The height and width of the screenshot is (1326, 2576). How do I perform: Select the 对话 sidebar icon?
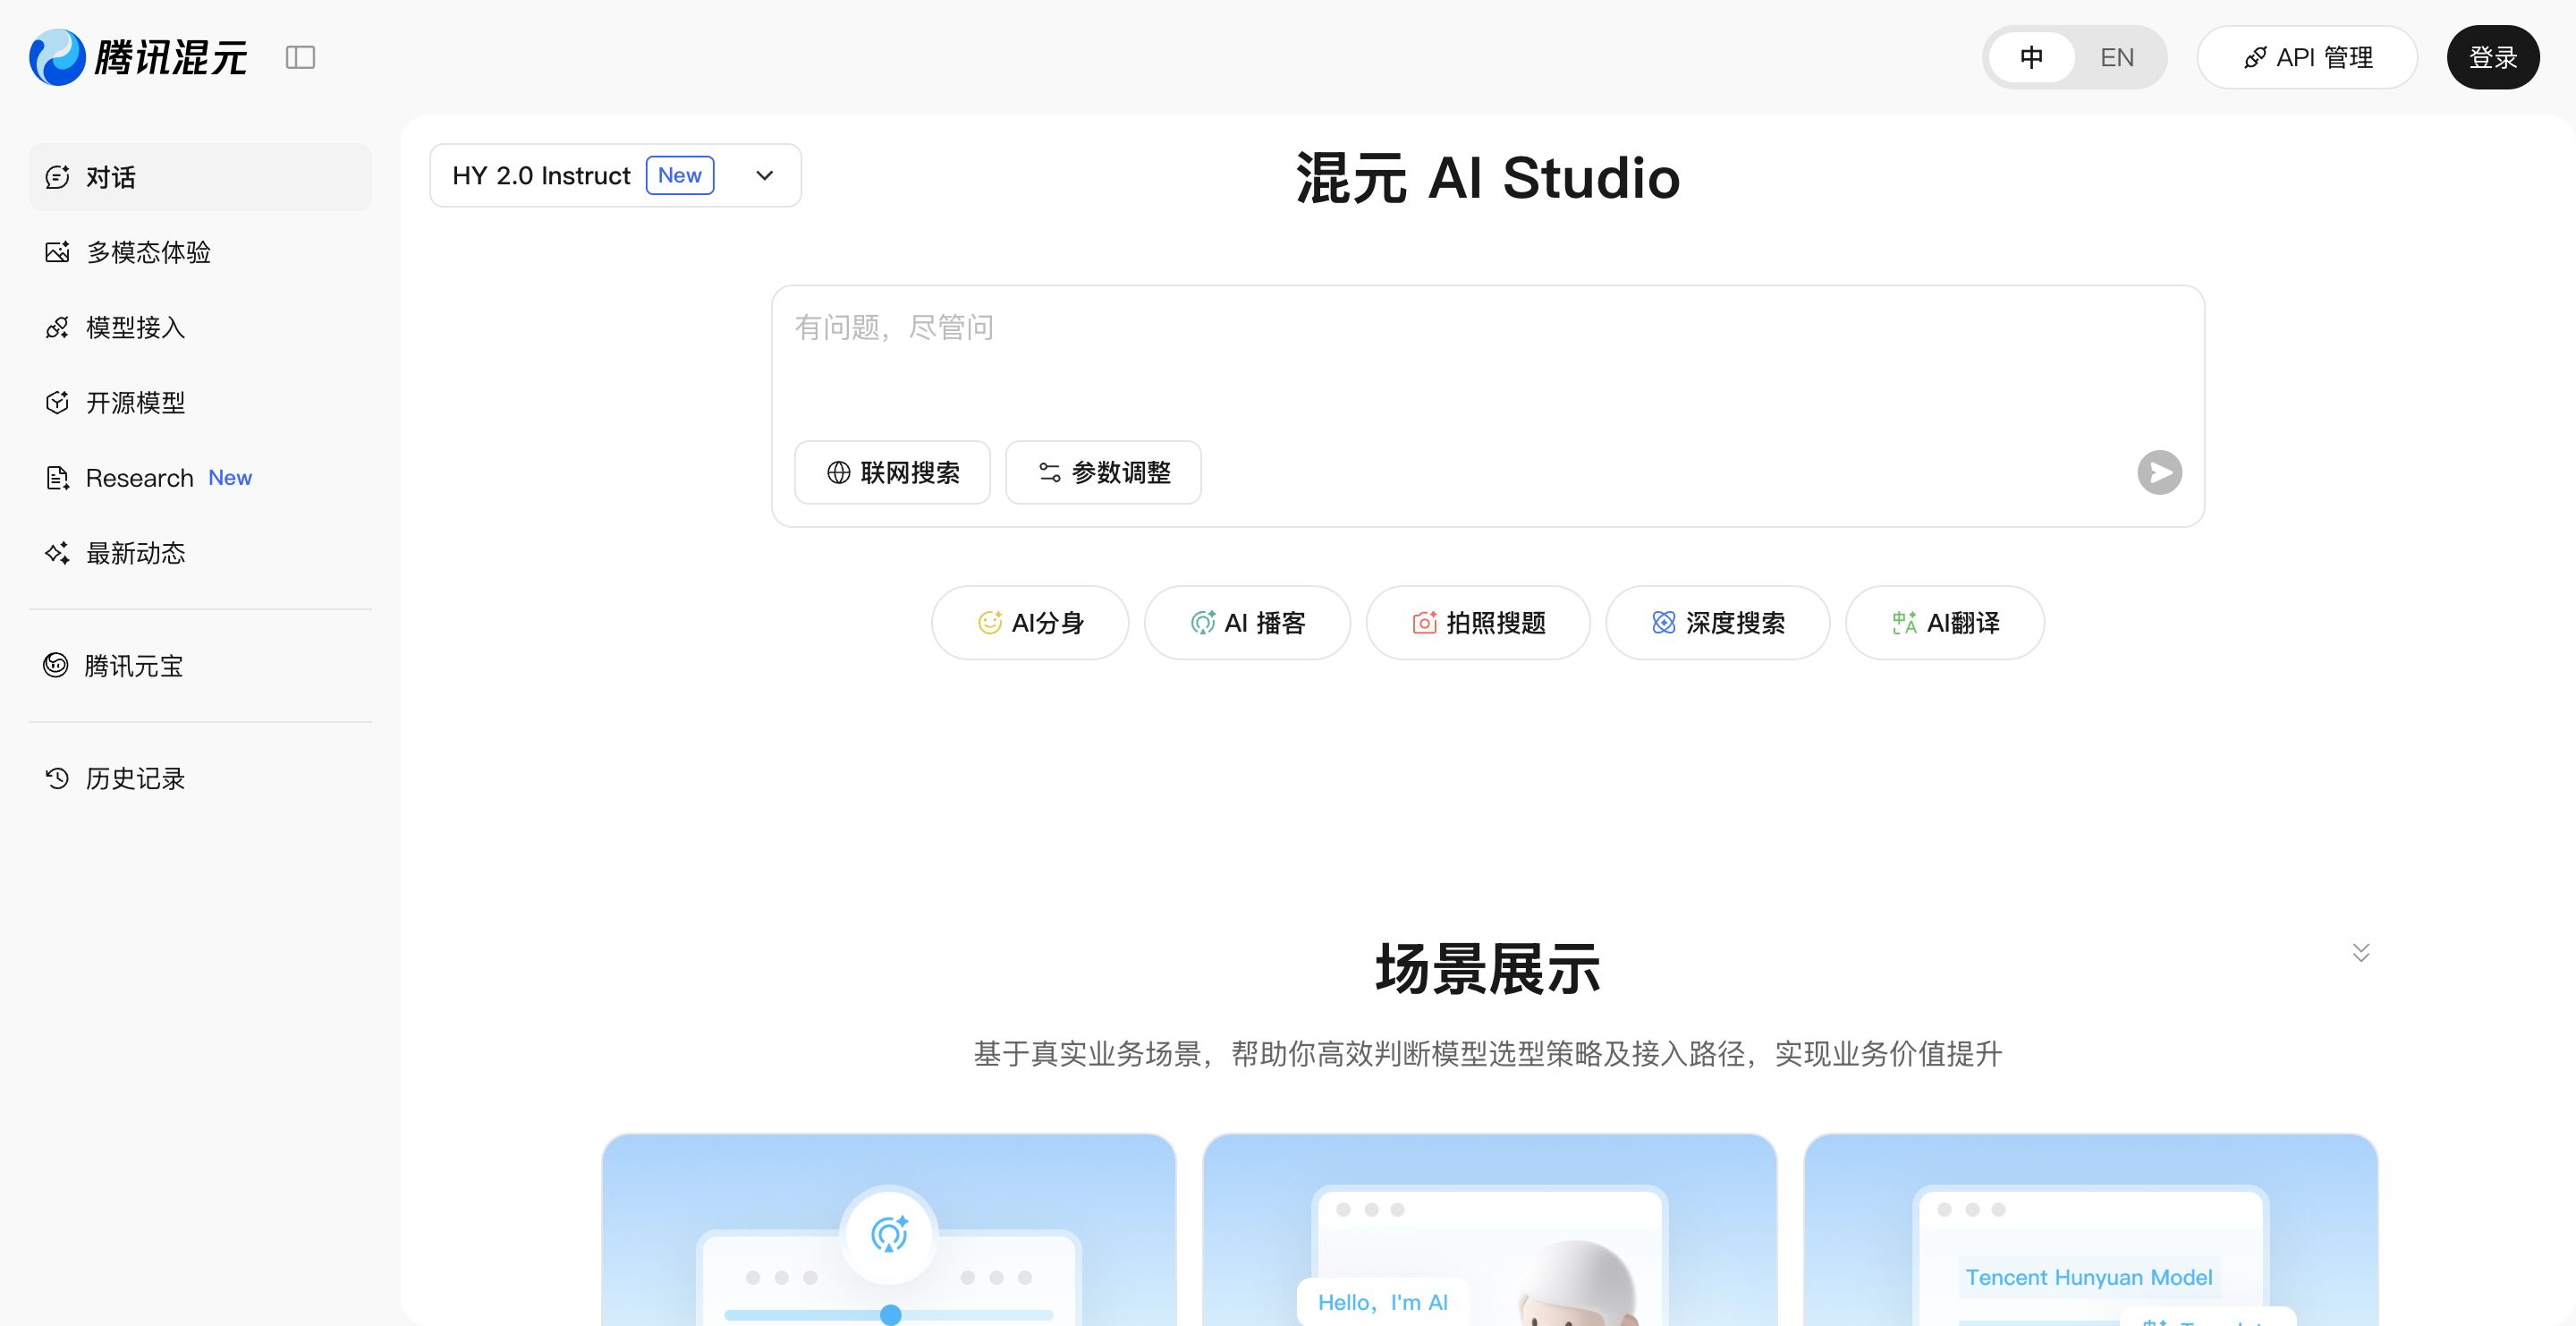tap(57, 177)
